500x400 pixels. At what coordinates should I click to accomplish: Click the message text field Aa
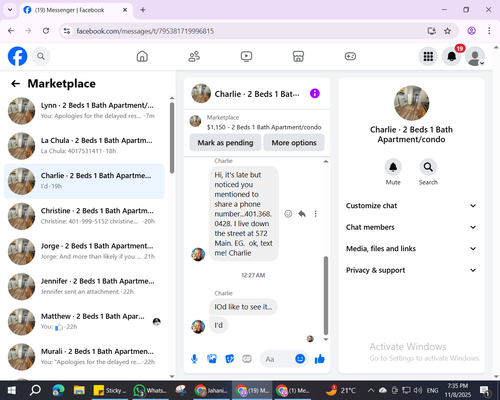tap(278, 359)
